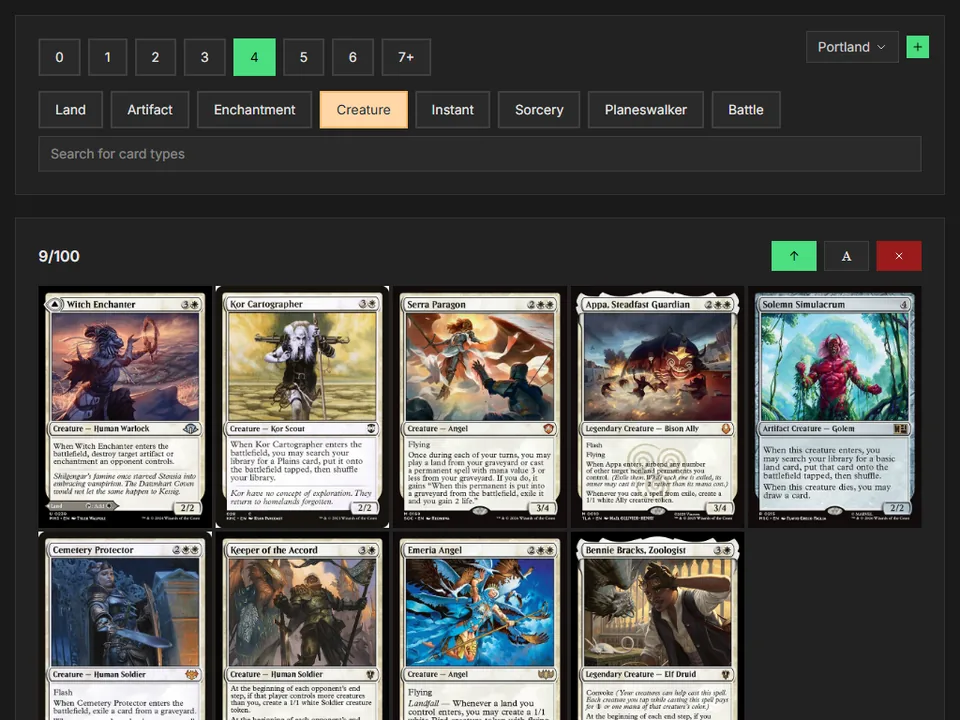Select the Keeper of the Accord card
Viewport: 960px width, 720px height.
[302, 626]
